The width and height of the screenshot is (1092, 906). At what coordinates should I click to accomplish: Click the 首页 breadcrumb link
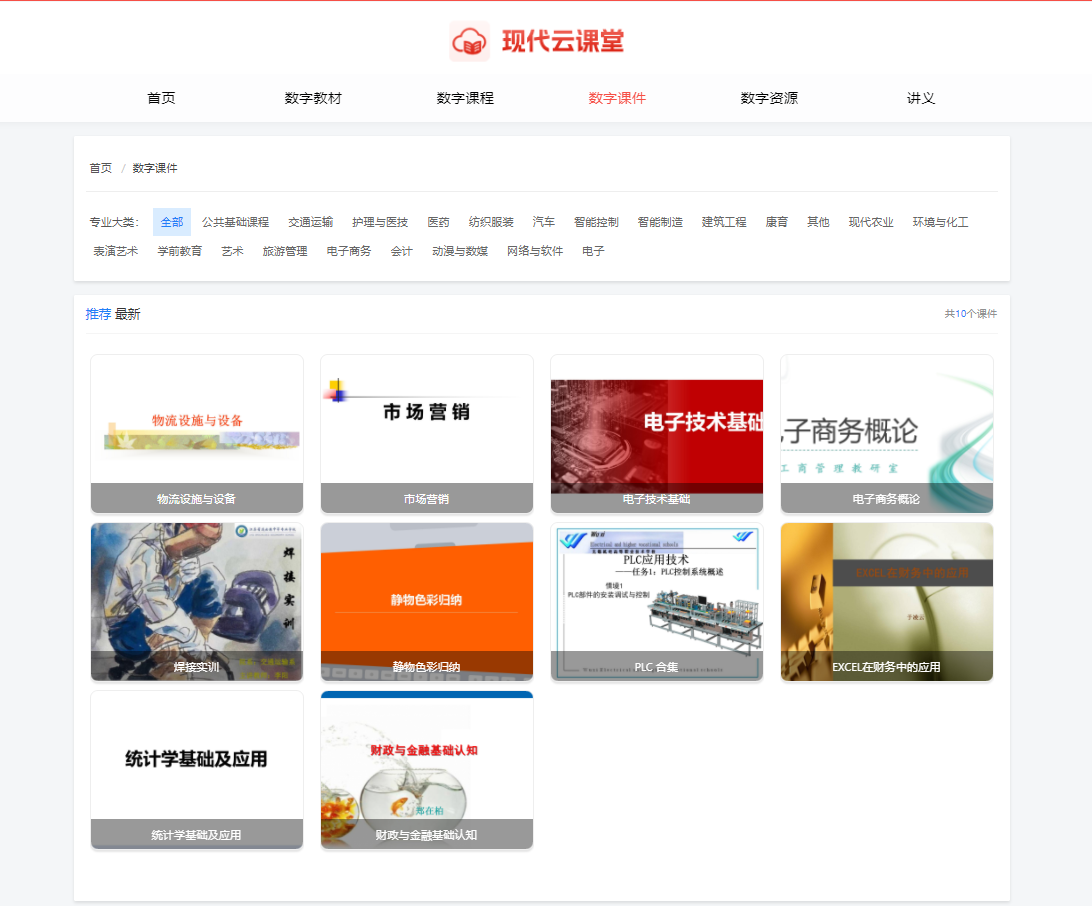[x=100, y=168]
